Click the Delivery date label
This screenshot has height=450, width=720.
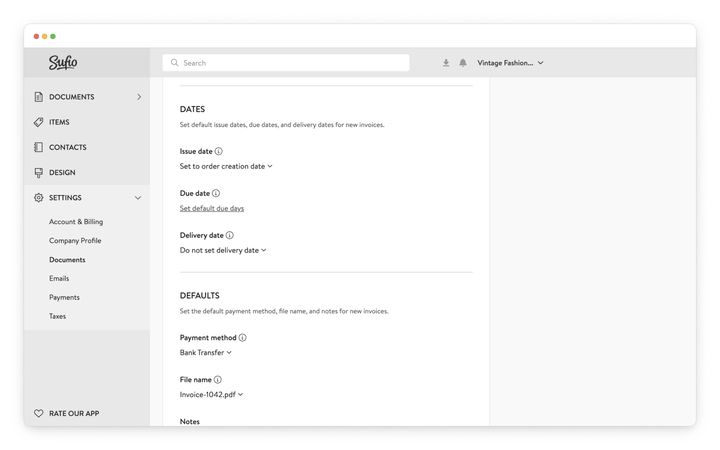point(202,235)
